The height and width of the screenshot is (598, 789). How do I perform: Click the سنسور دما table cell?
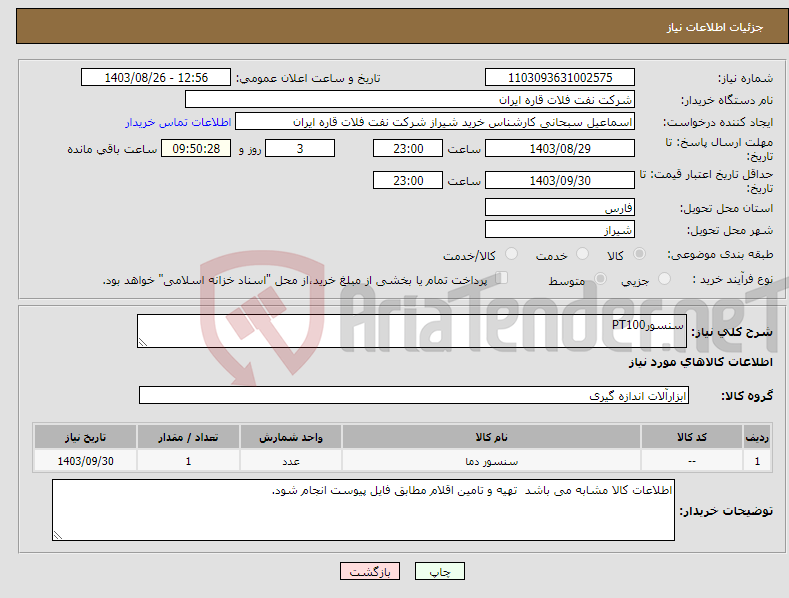tap(491, 461)
